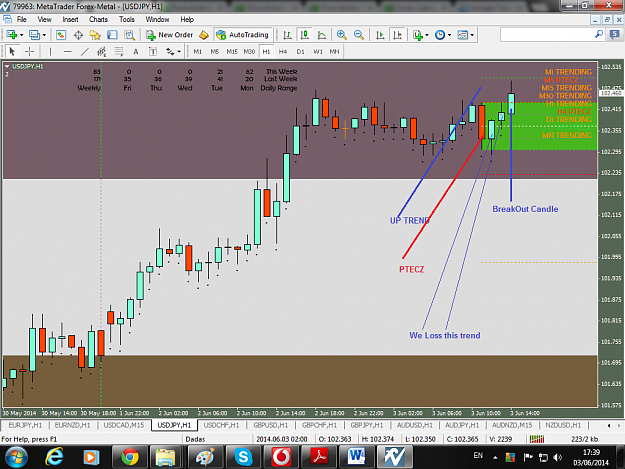Select the crosshair tool
The image size is (625, 469).
click(x=29, y=51)
